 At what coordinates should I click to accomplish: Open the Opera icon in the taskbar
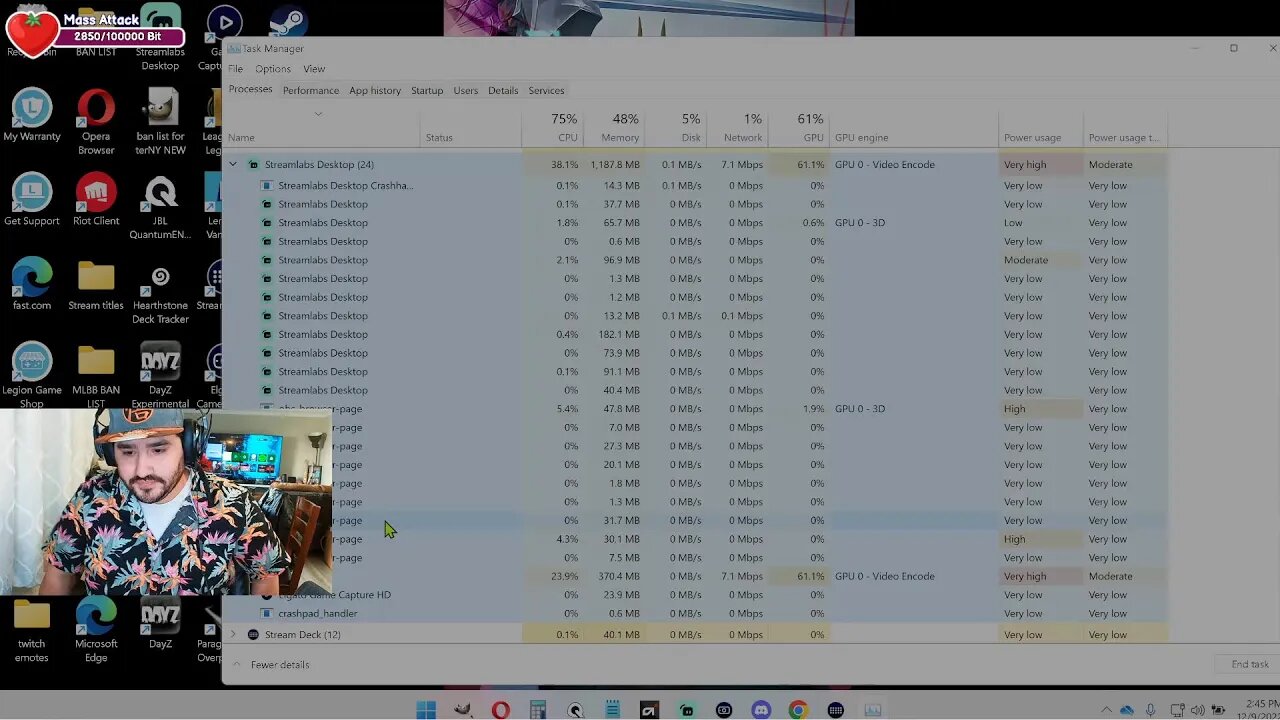[500, 710]
